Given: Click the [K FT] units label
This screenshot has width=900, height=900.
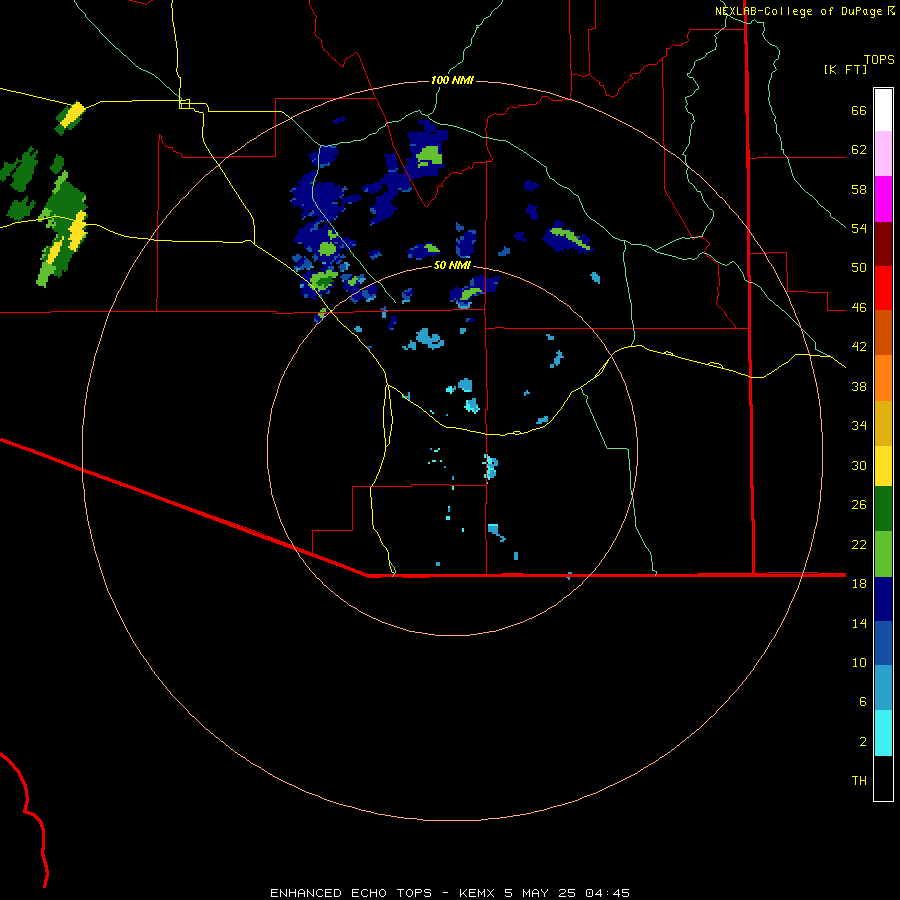Looking at the screenshot, I should [845, 69].
